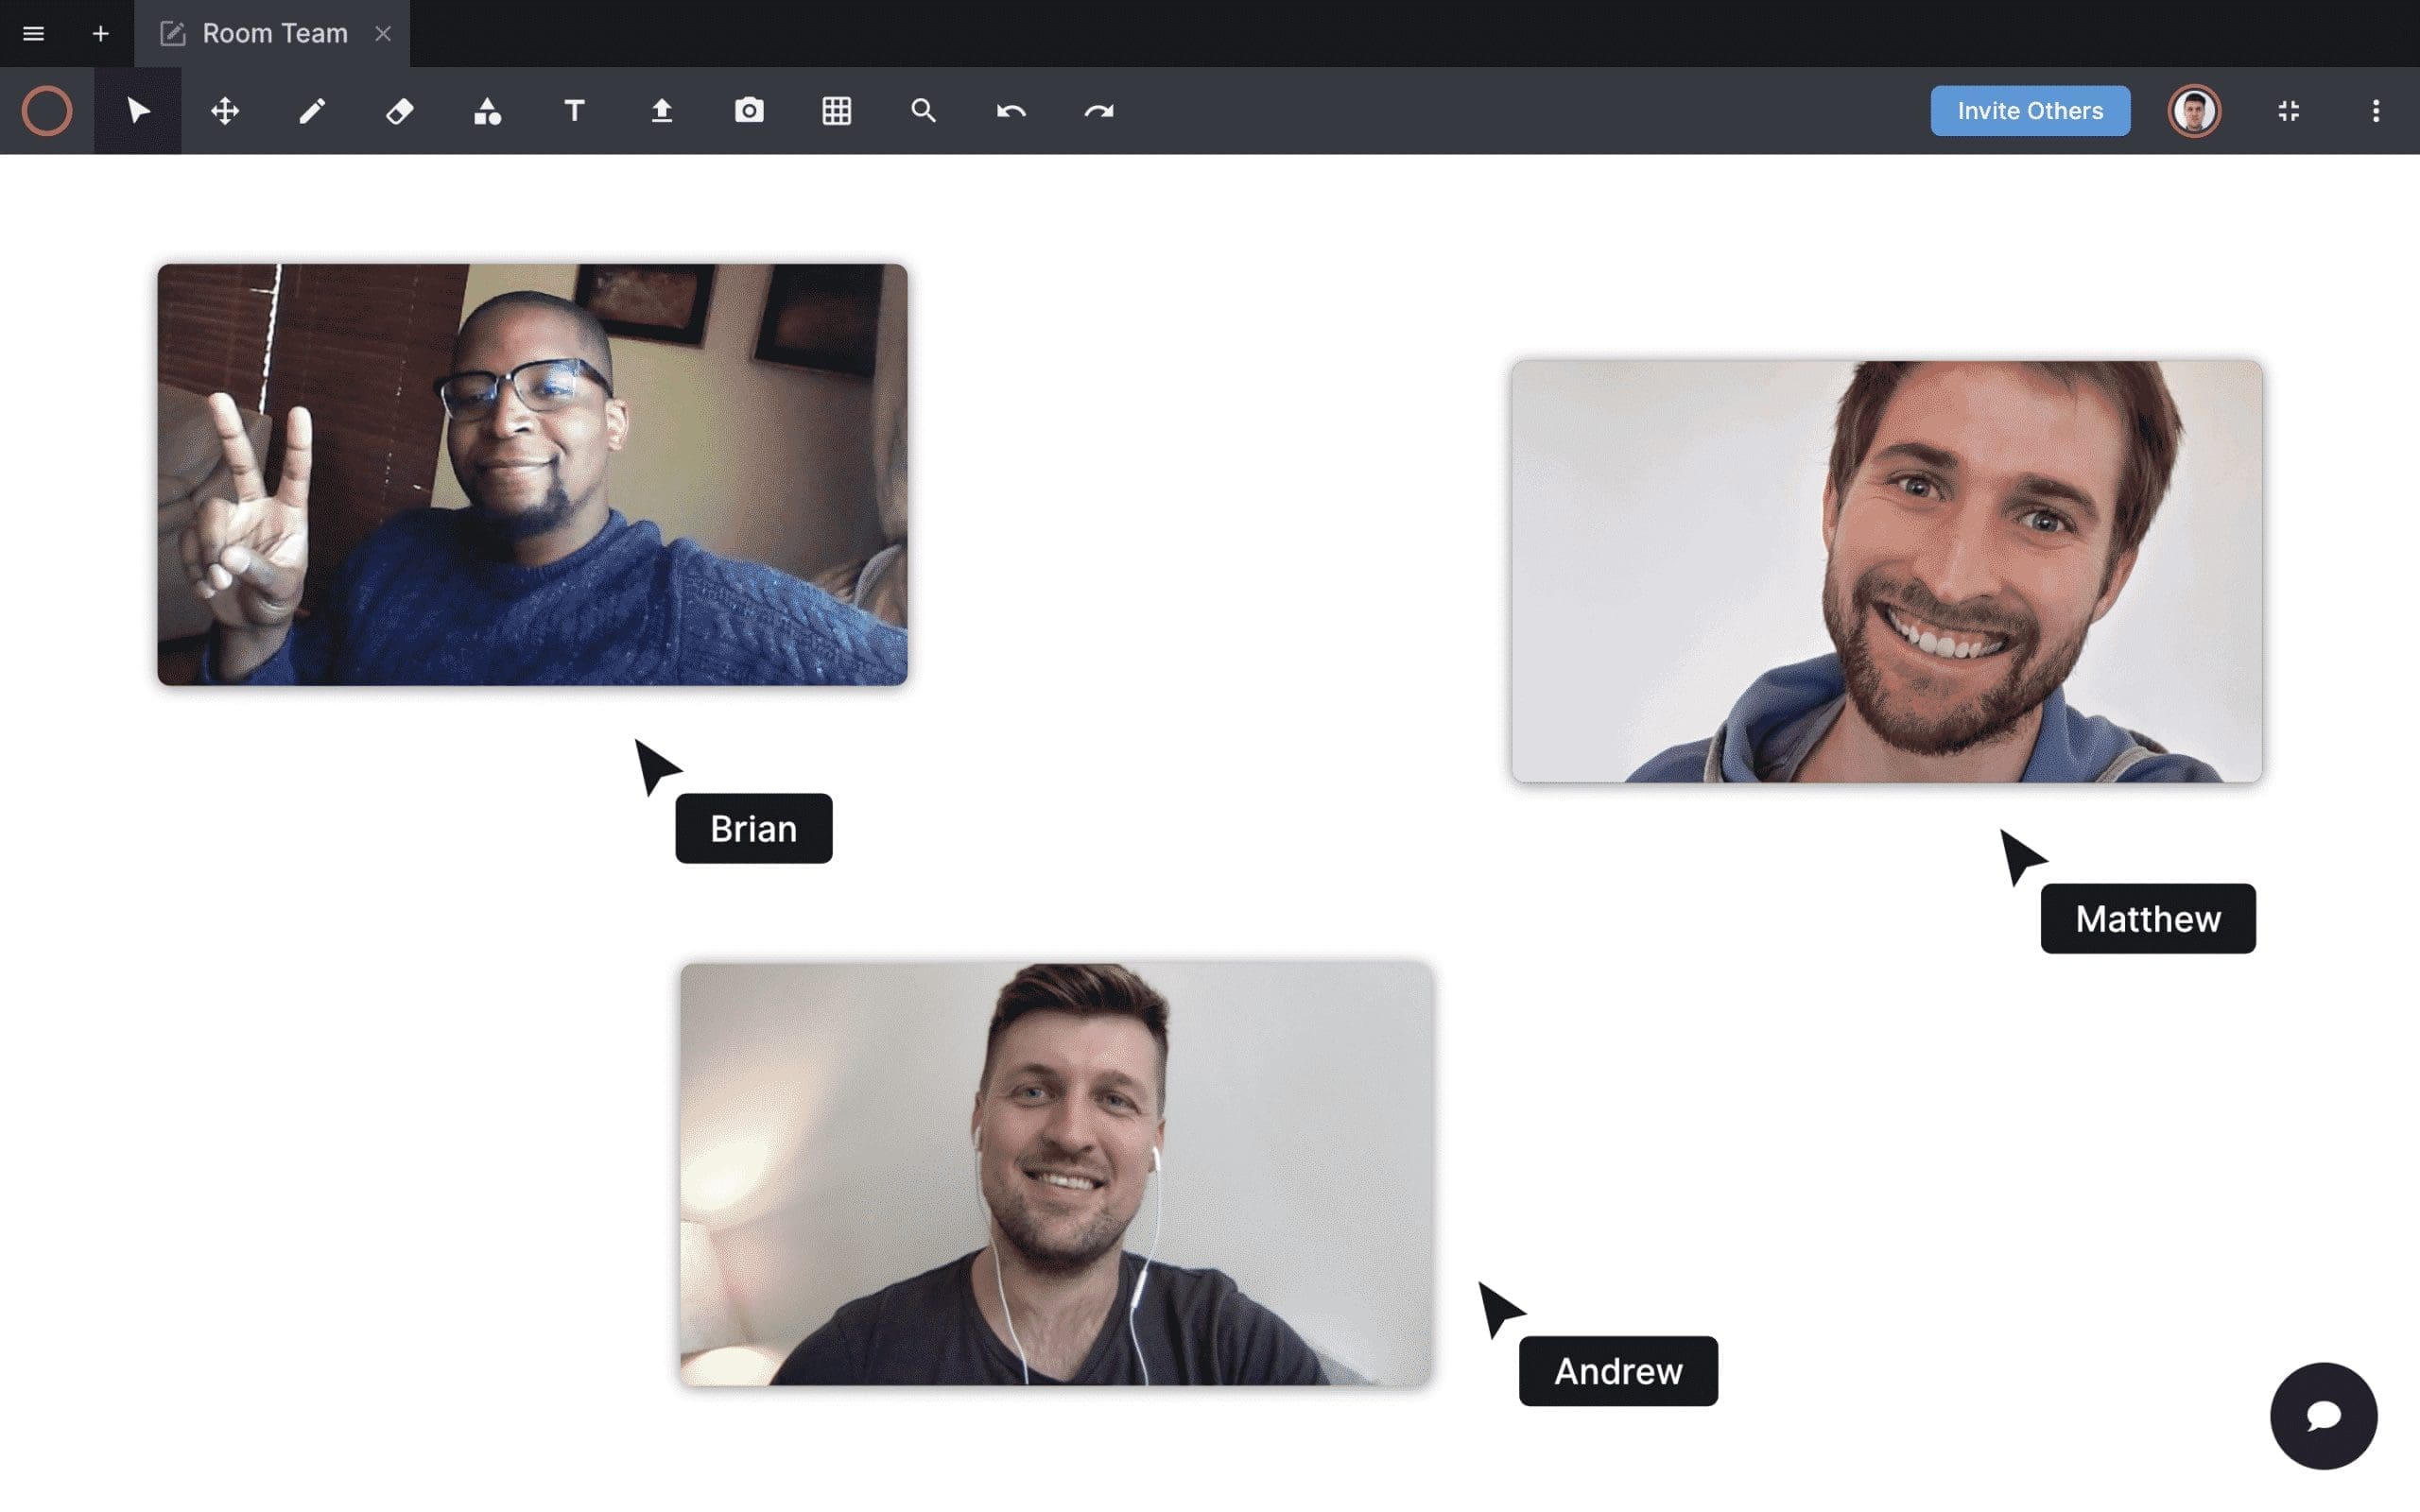The image size is (2420, 1512).
Task: Open the user profile avatar
Action: pos(2194,110)
